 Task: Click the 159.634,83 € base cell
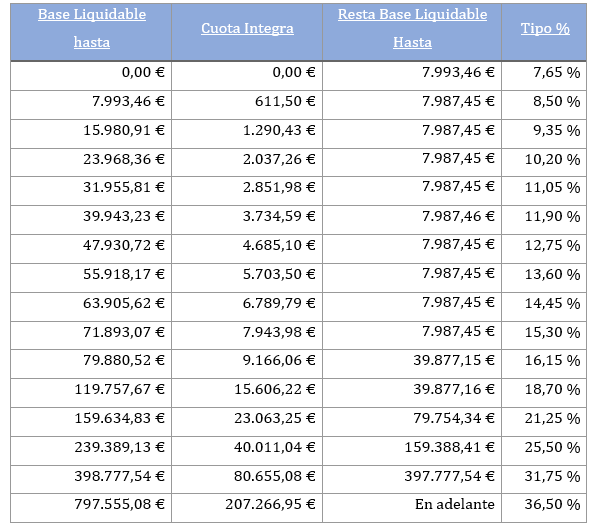(x=91, y=422)
